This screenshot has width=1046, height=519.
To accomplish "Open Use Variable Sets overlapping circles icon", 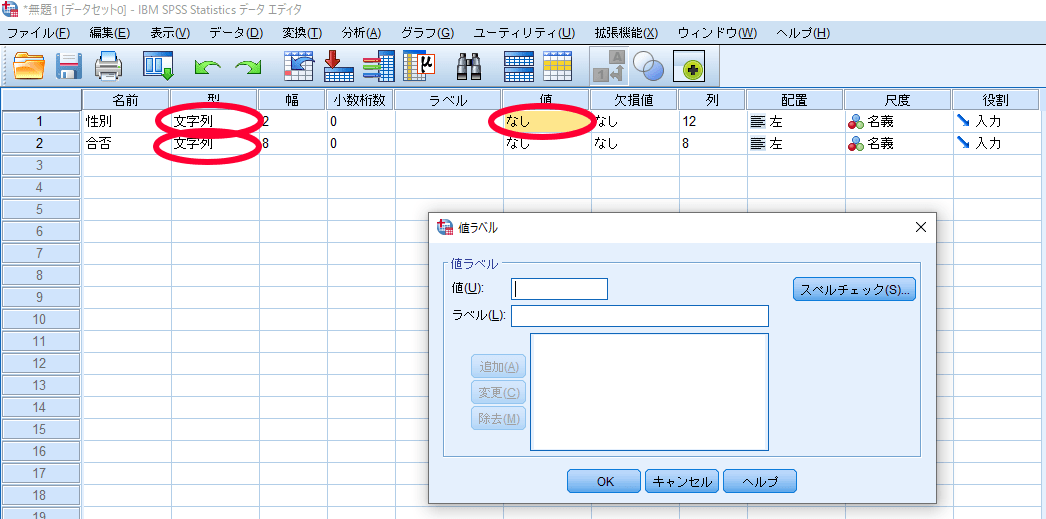I will [x=648, y=66].
